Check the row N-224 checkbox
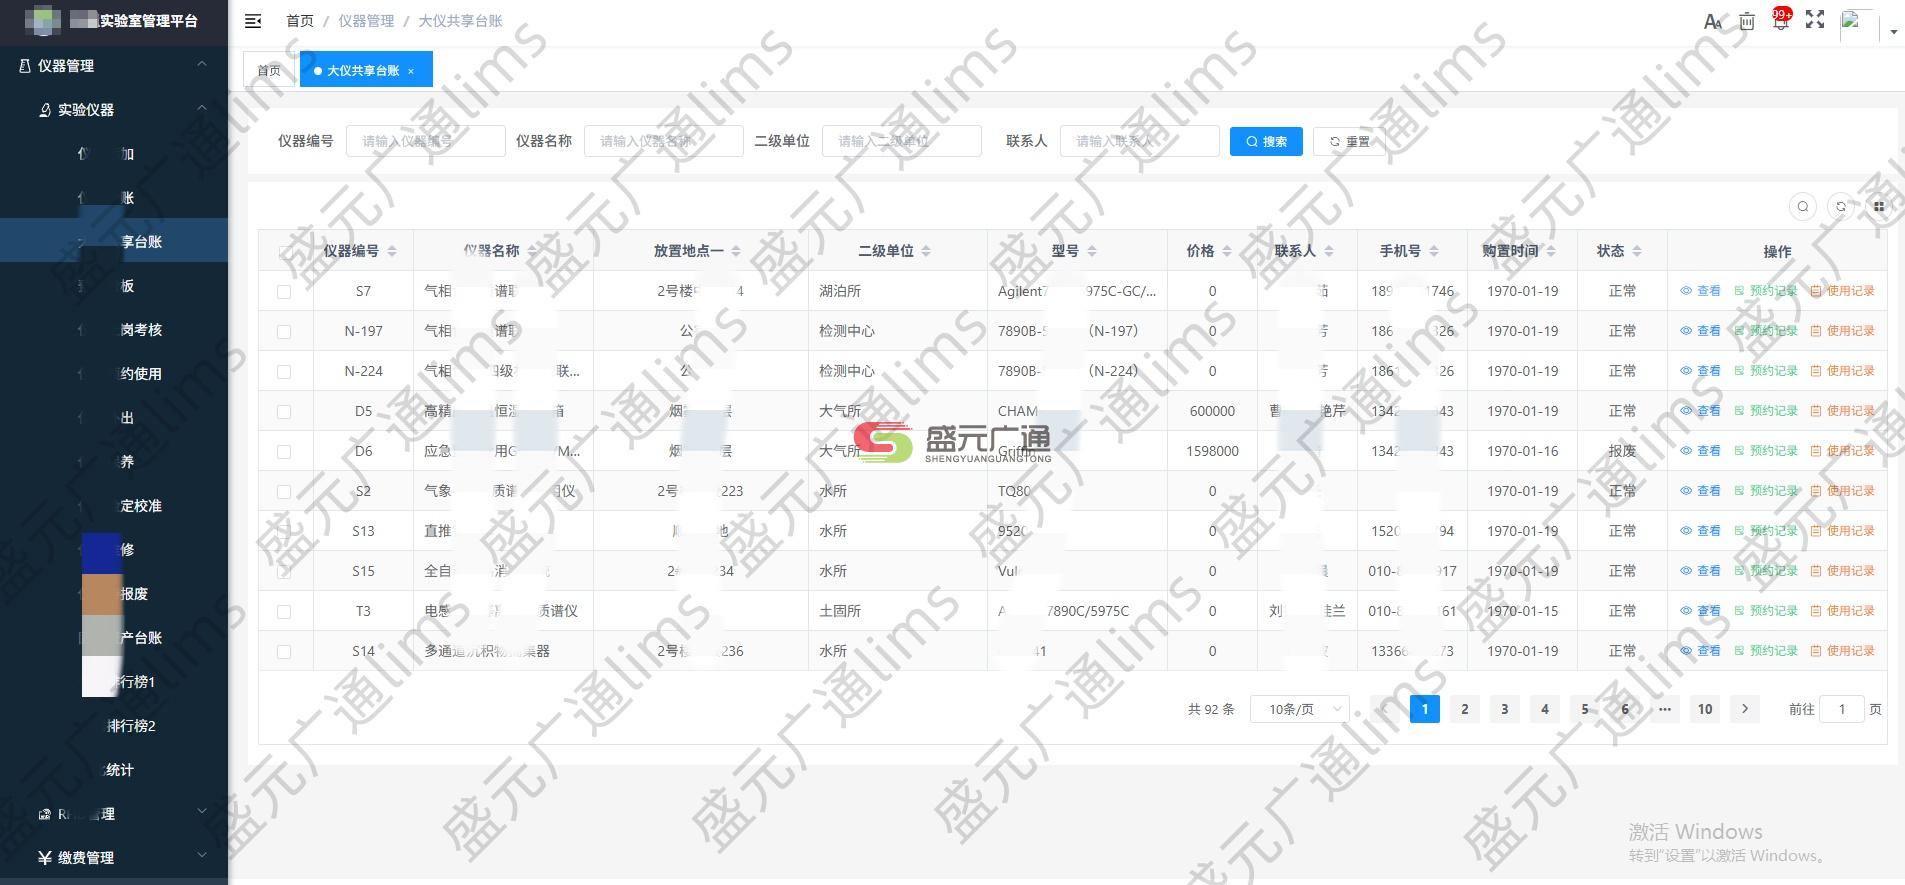Image resolution: width=1905 pixels, height=885 pixels. tap(285, 371)
